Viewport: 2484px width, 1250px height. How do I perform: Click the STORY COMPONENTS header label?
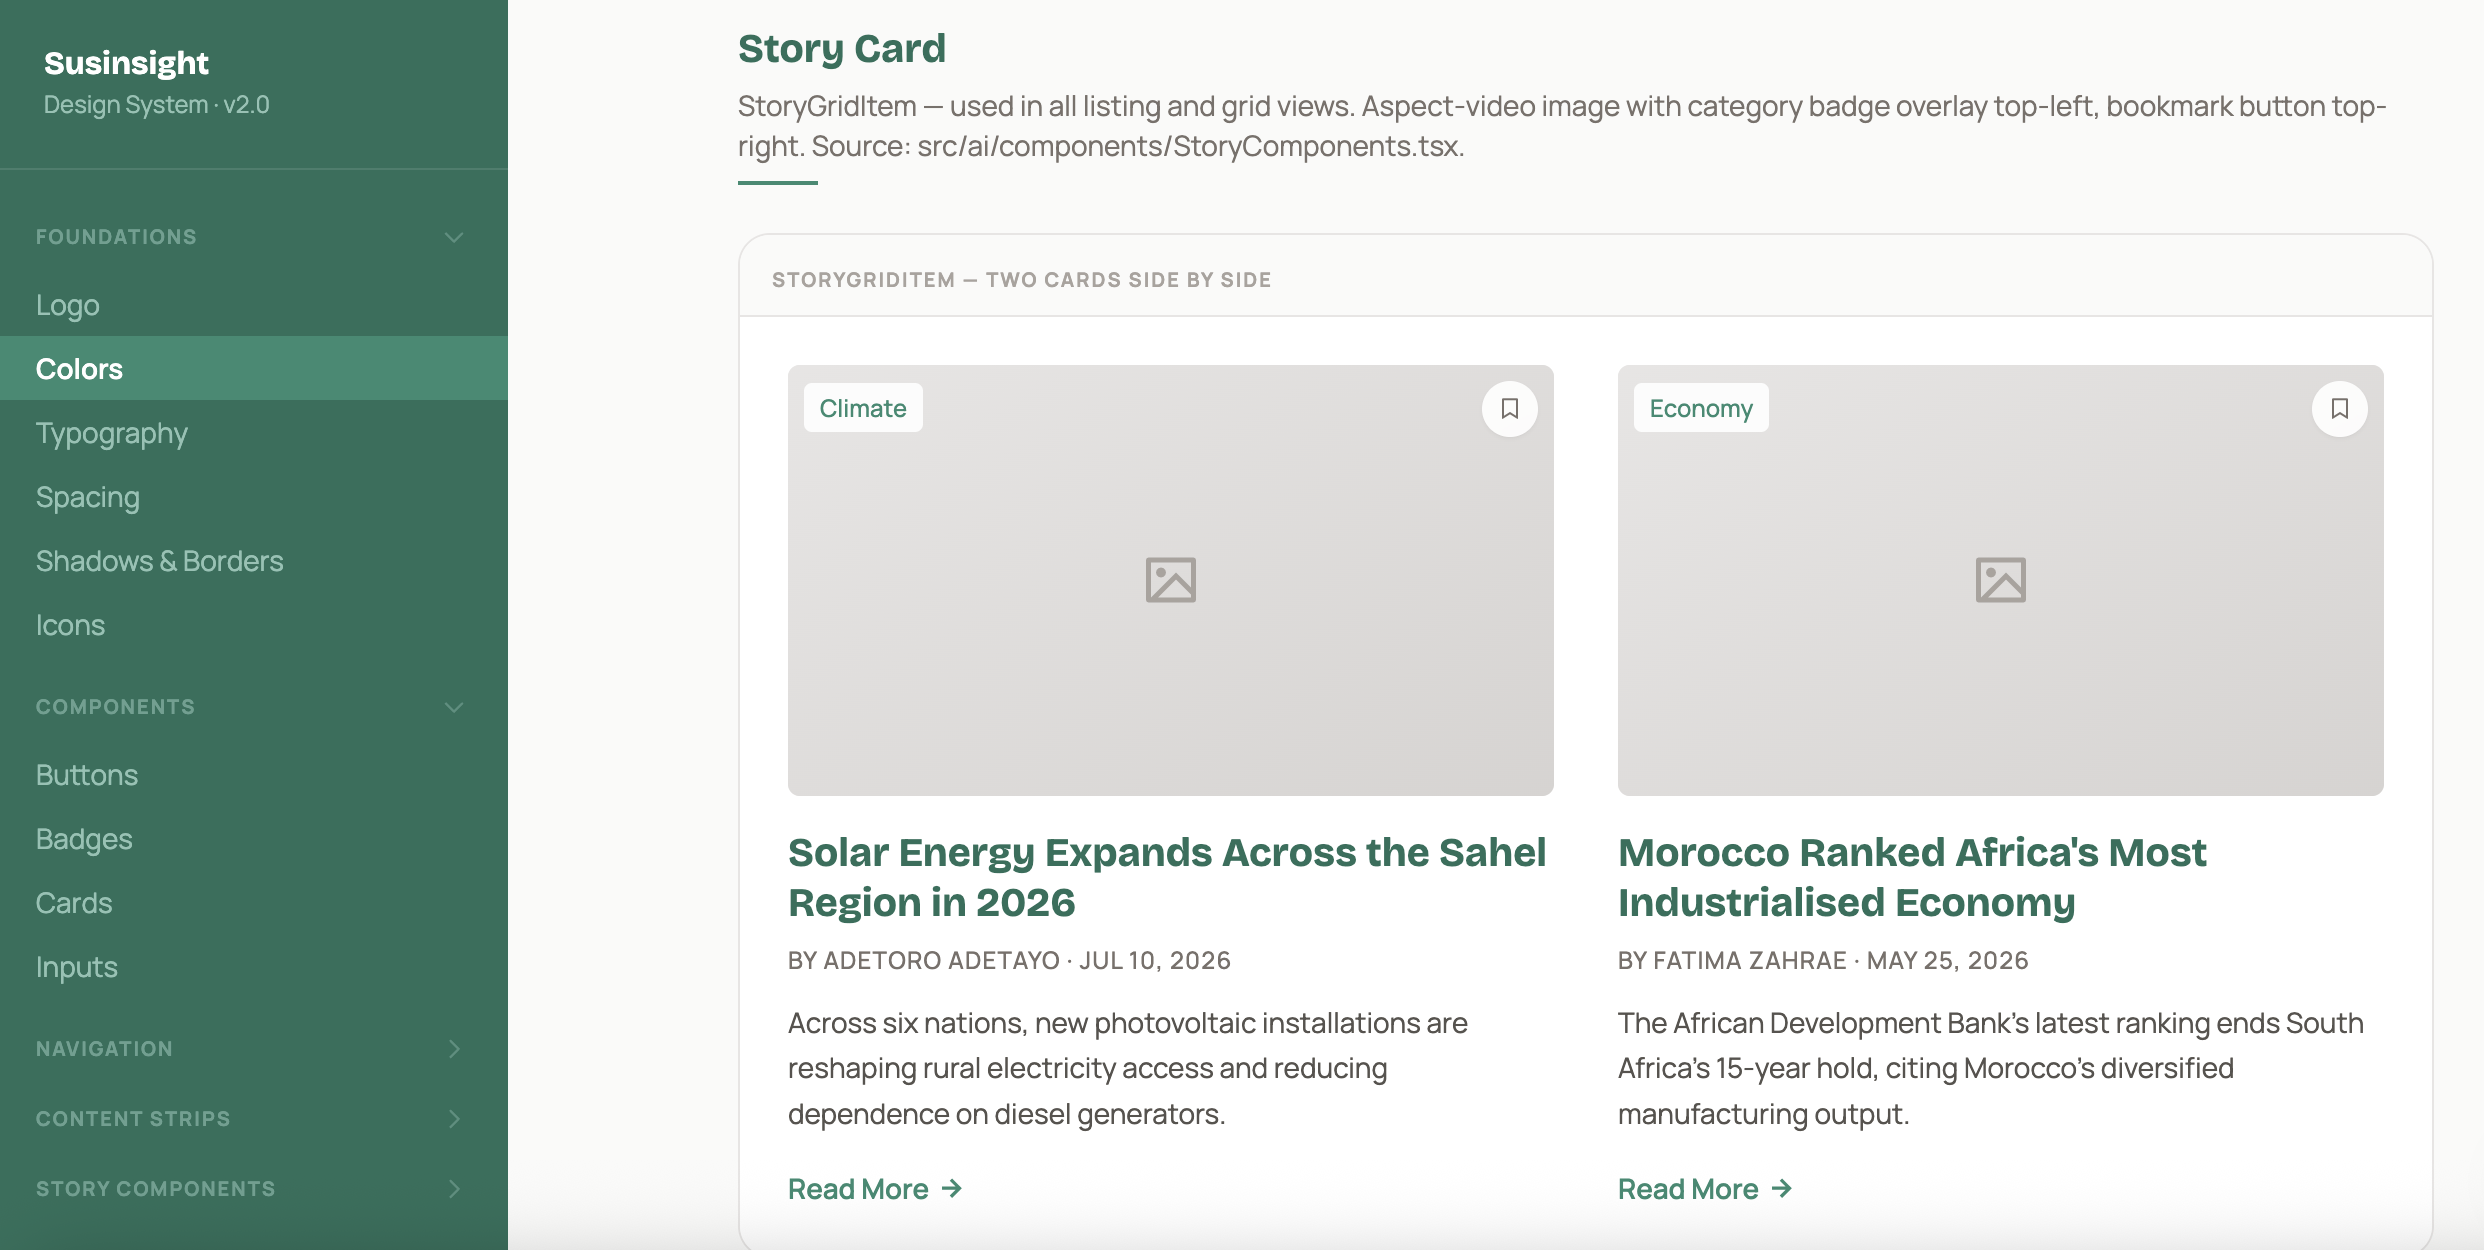point(155,1189)
